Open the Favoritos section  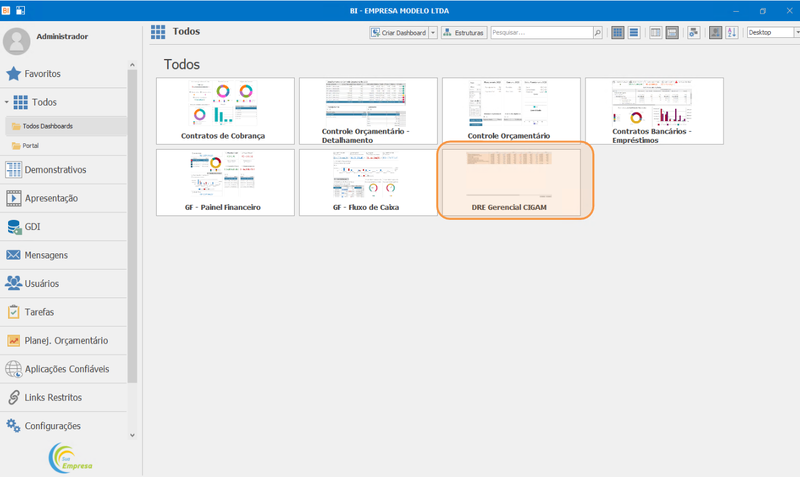coord(63,74)
